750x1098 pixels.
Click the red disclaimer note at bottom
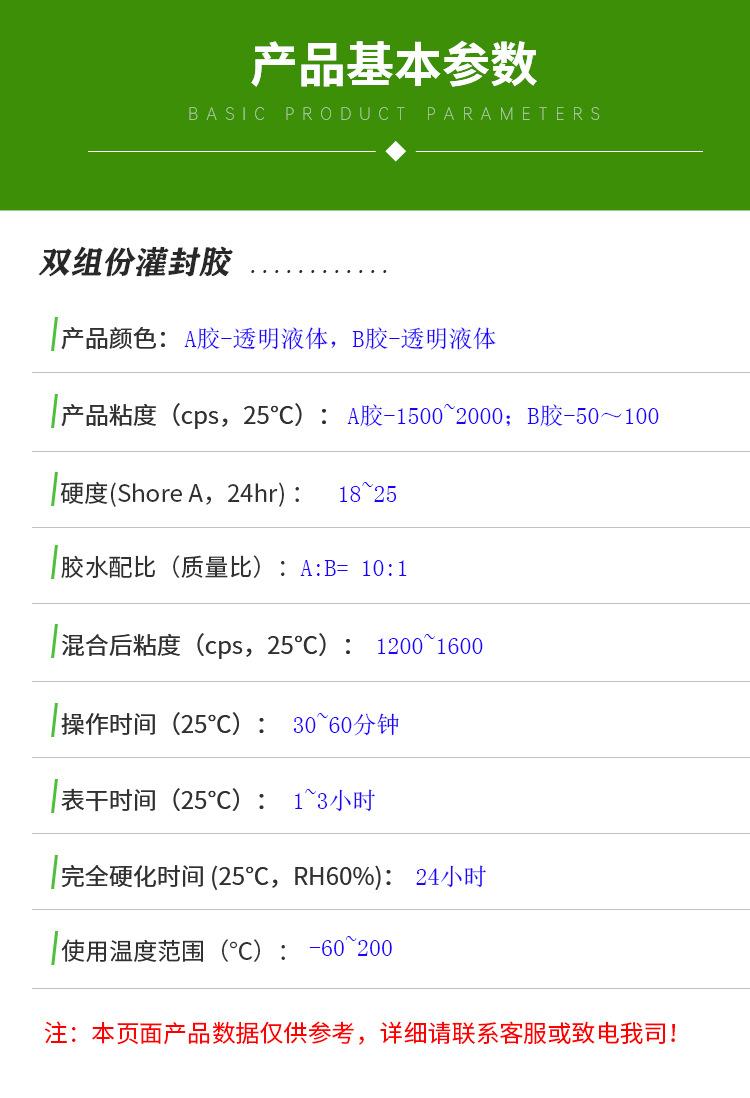362,1033
